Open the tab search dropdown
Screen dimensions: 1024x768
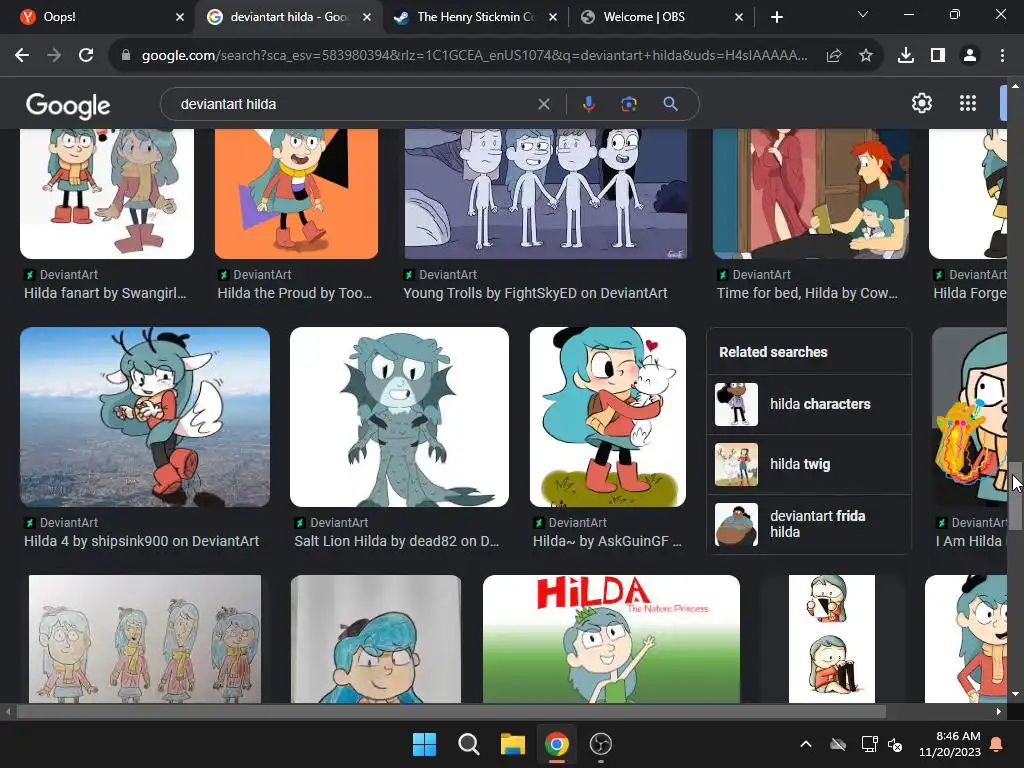click(863, 14)
